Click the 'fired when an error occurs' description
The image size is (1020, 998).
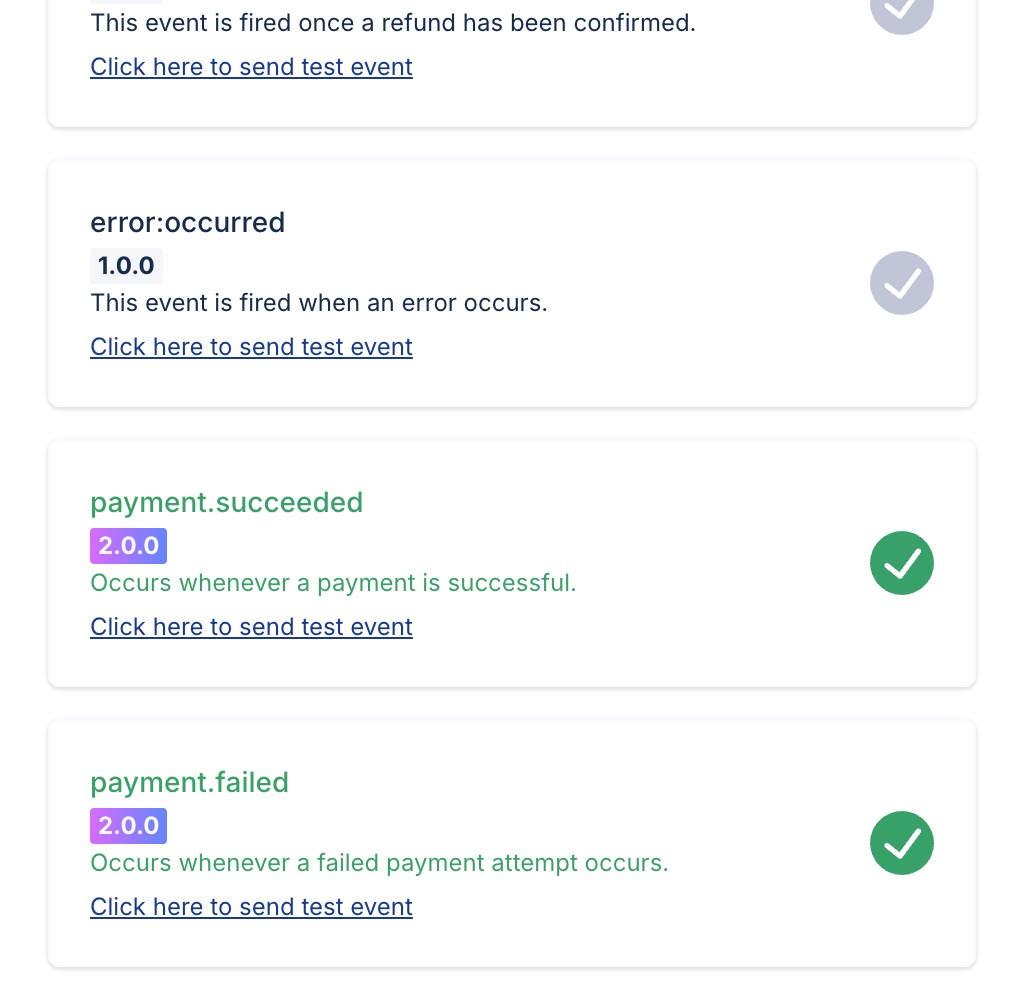[319, 303]
